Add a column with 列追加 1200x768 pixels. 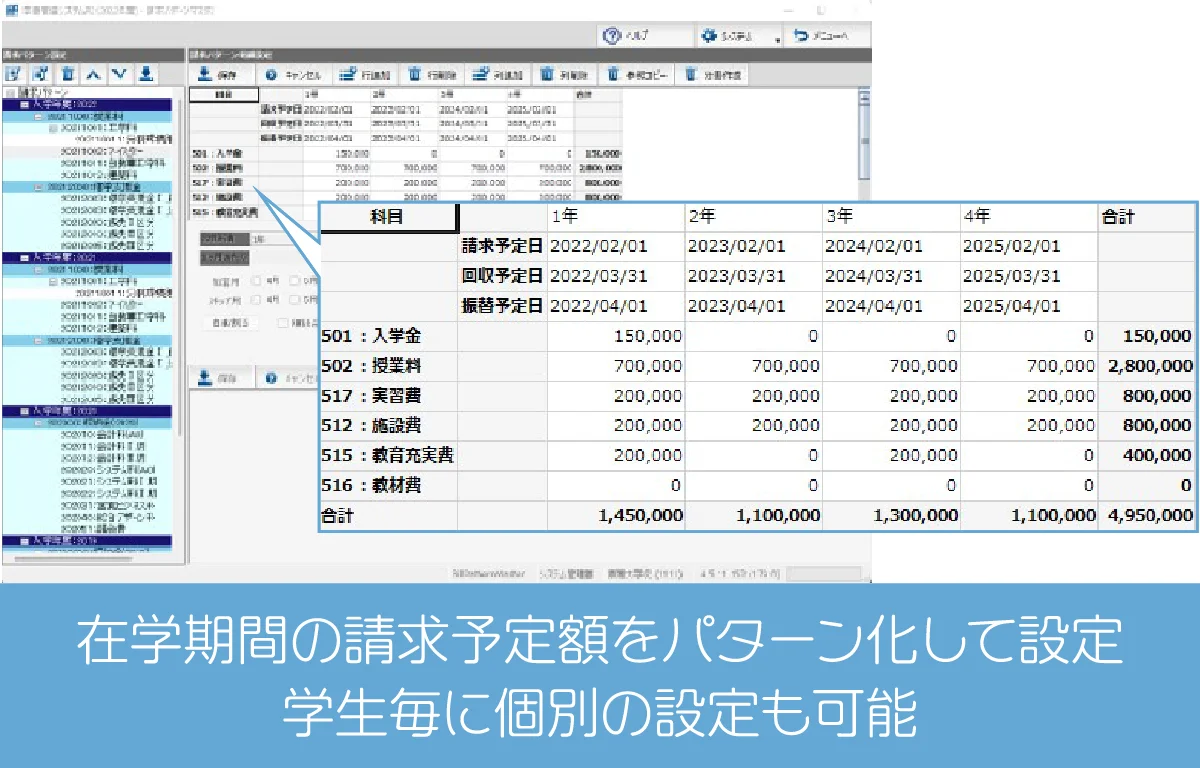[498, 75]
